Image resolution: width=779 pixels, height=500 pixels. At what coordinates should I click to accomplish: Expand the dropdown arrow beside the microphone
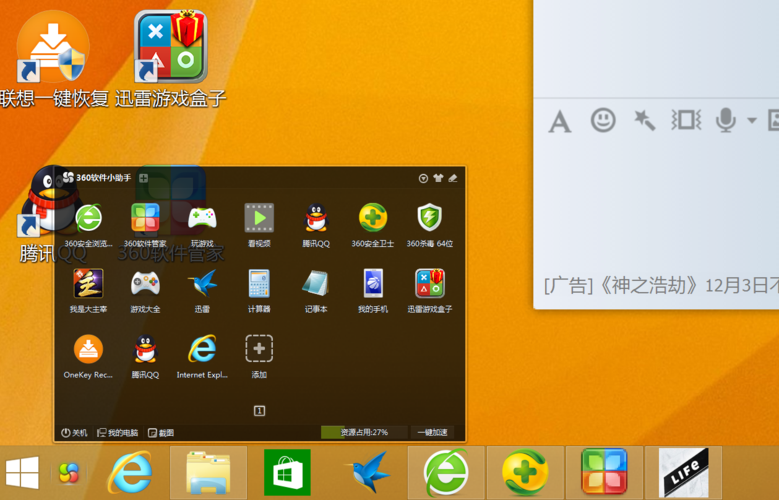click(752, 120)
